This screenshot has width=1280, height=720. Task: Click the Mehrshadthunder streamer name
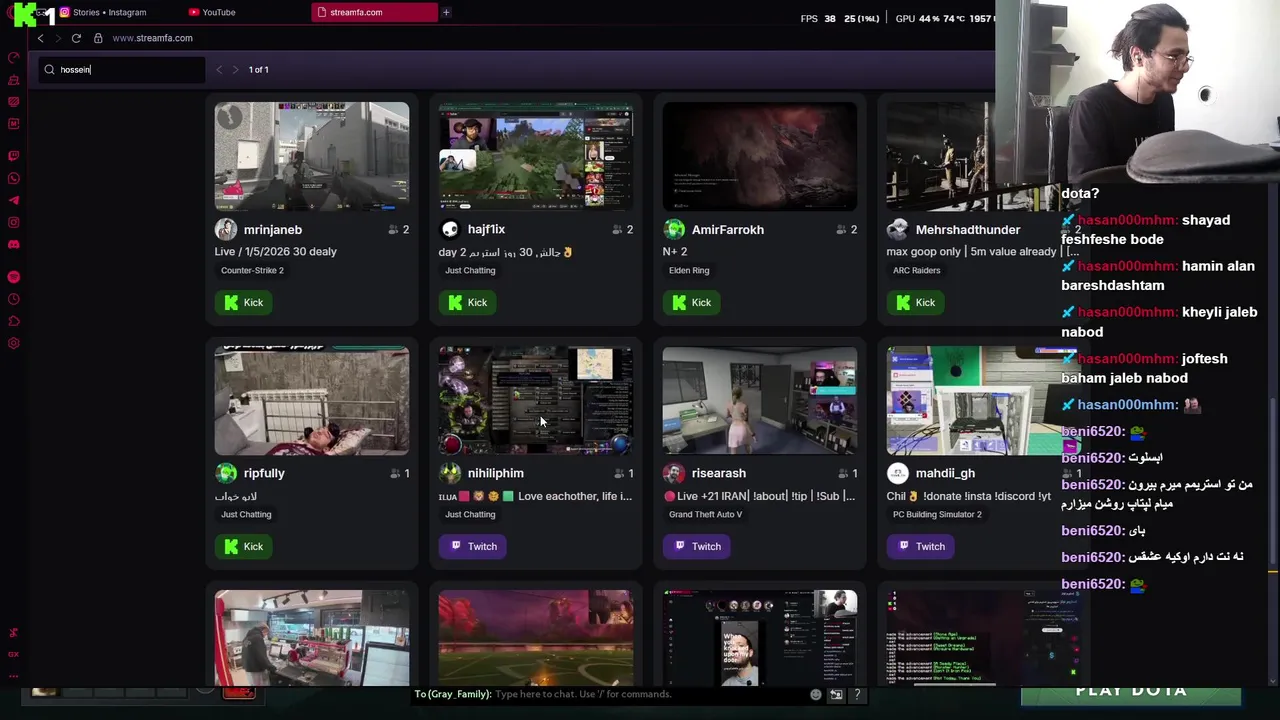coord(968,230)
